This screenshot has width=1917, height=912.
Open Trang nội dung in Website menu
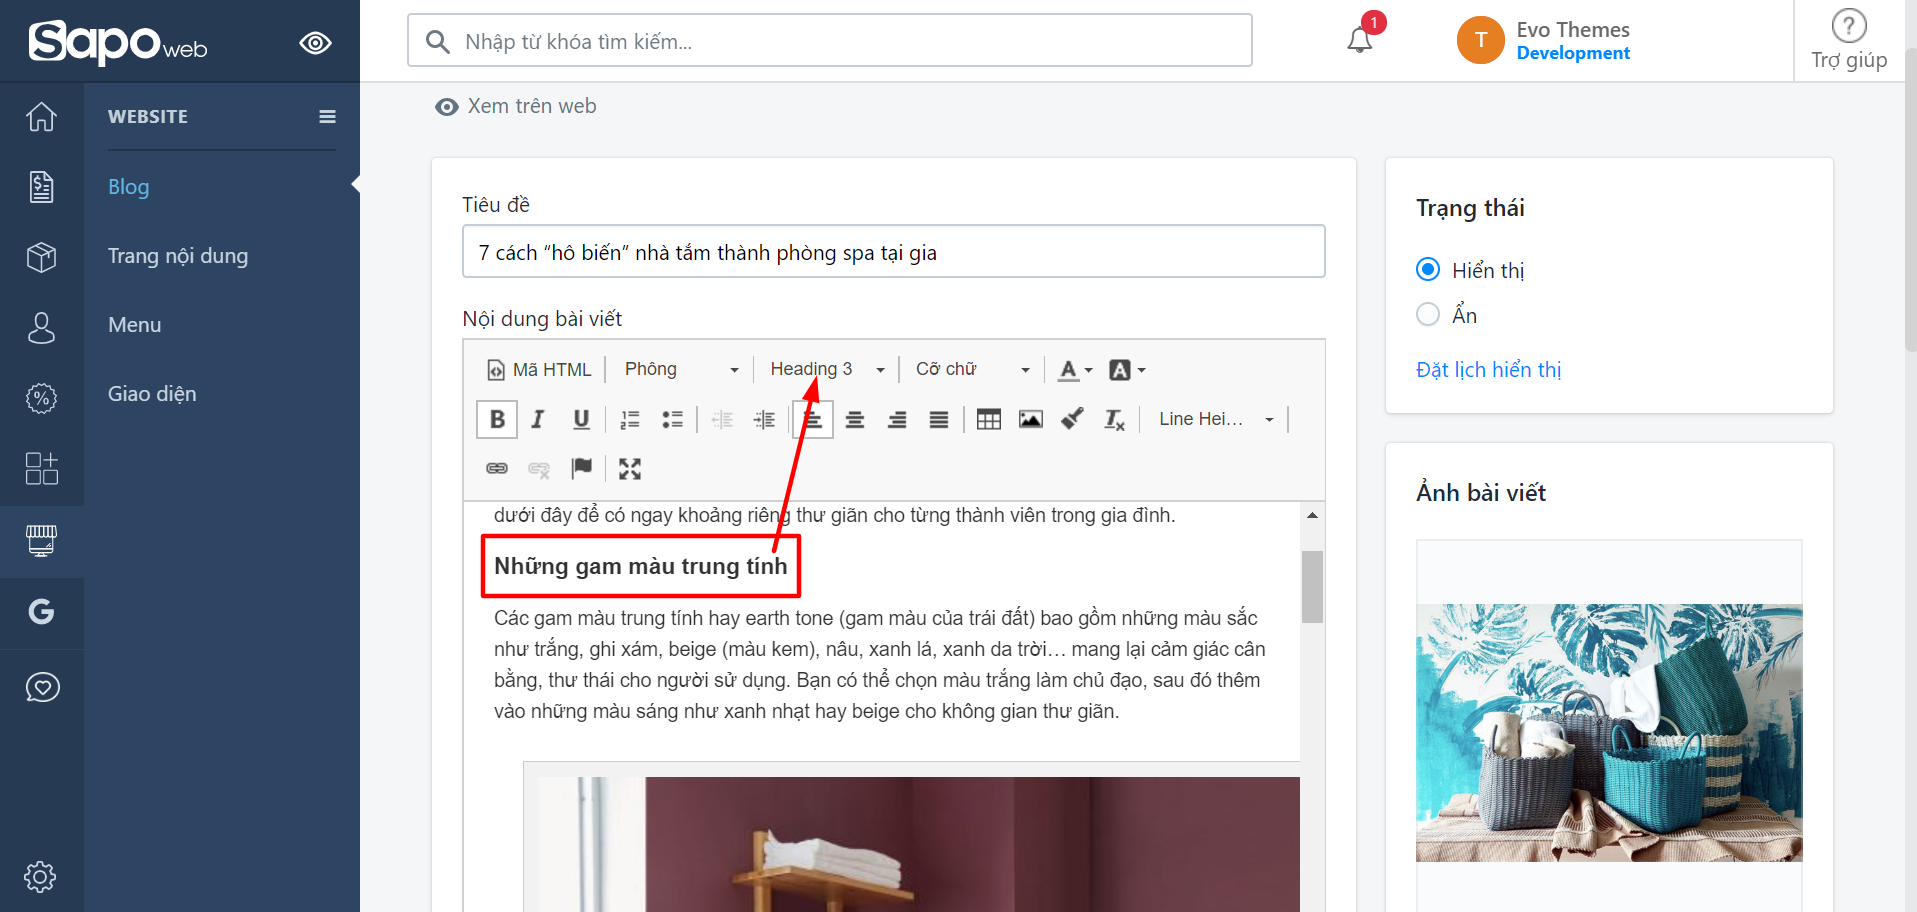[x=178, y=256]
